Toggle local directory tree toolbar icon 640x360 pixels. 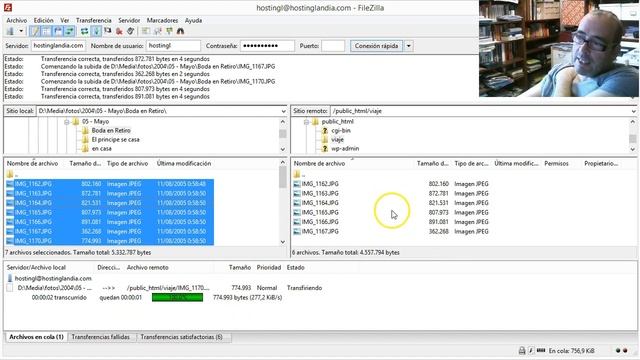click(46, 31)
